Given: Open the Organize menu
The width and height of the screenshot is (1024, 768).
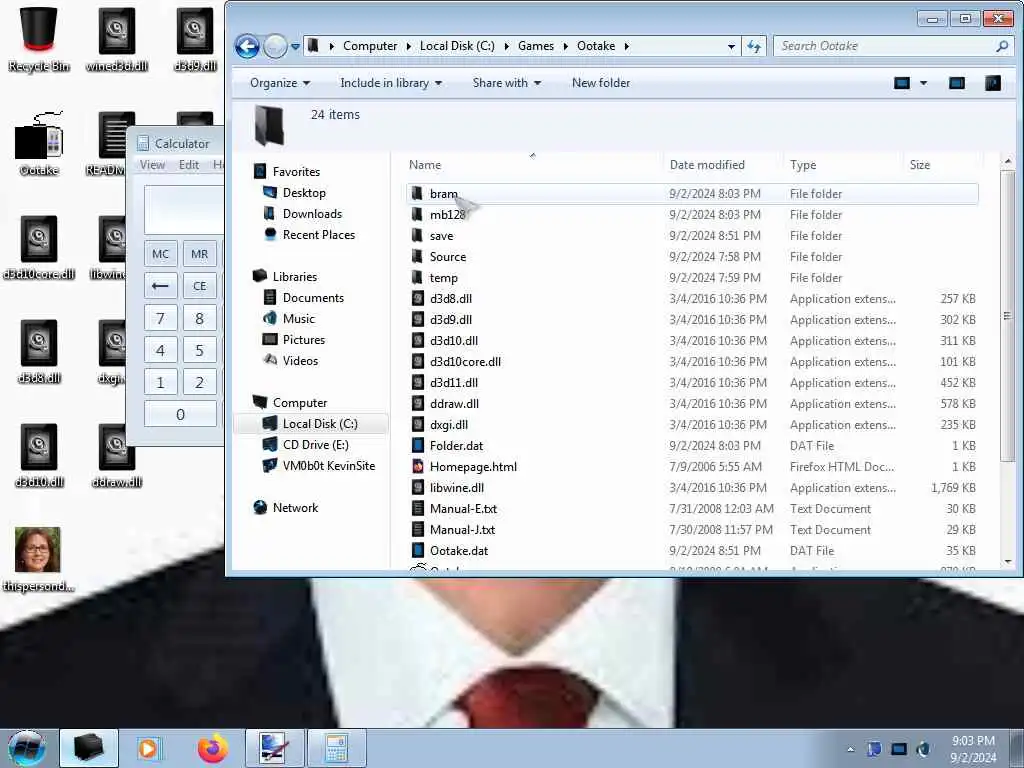Looking at the screenshot, I should [x=280, y=83].
